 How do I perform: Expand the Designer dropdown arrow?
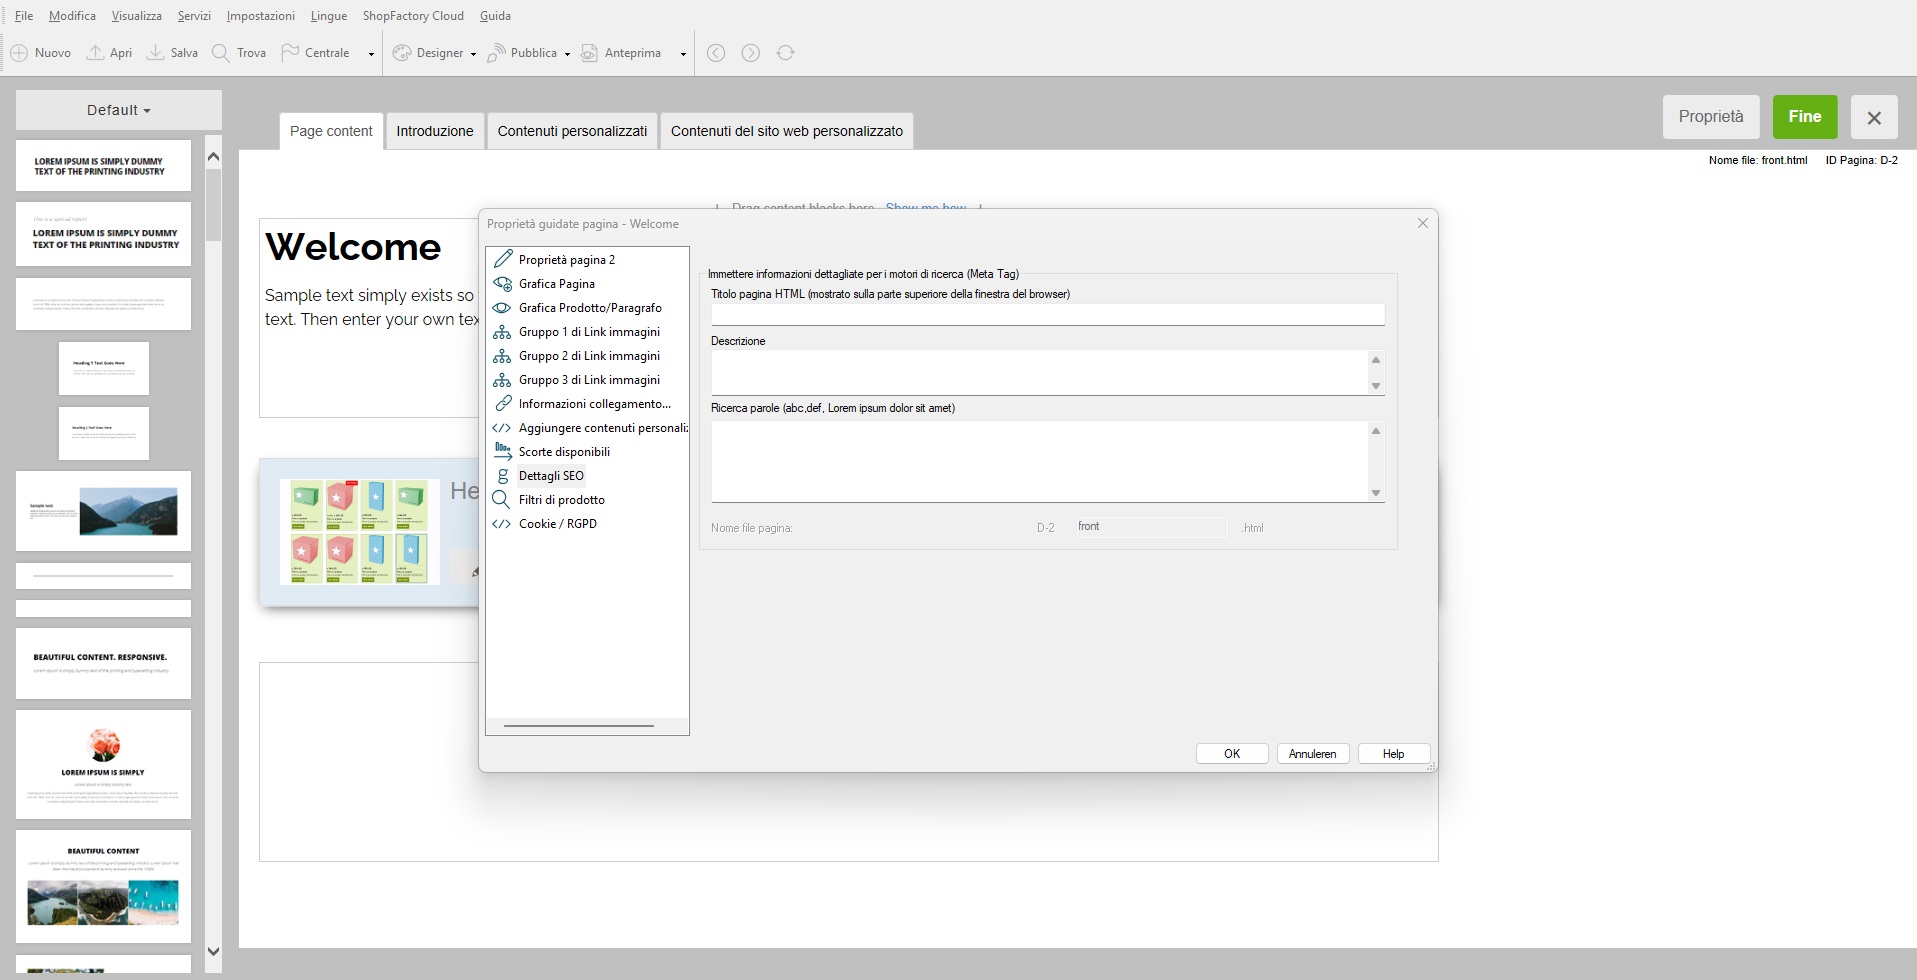pos(473,54)
